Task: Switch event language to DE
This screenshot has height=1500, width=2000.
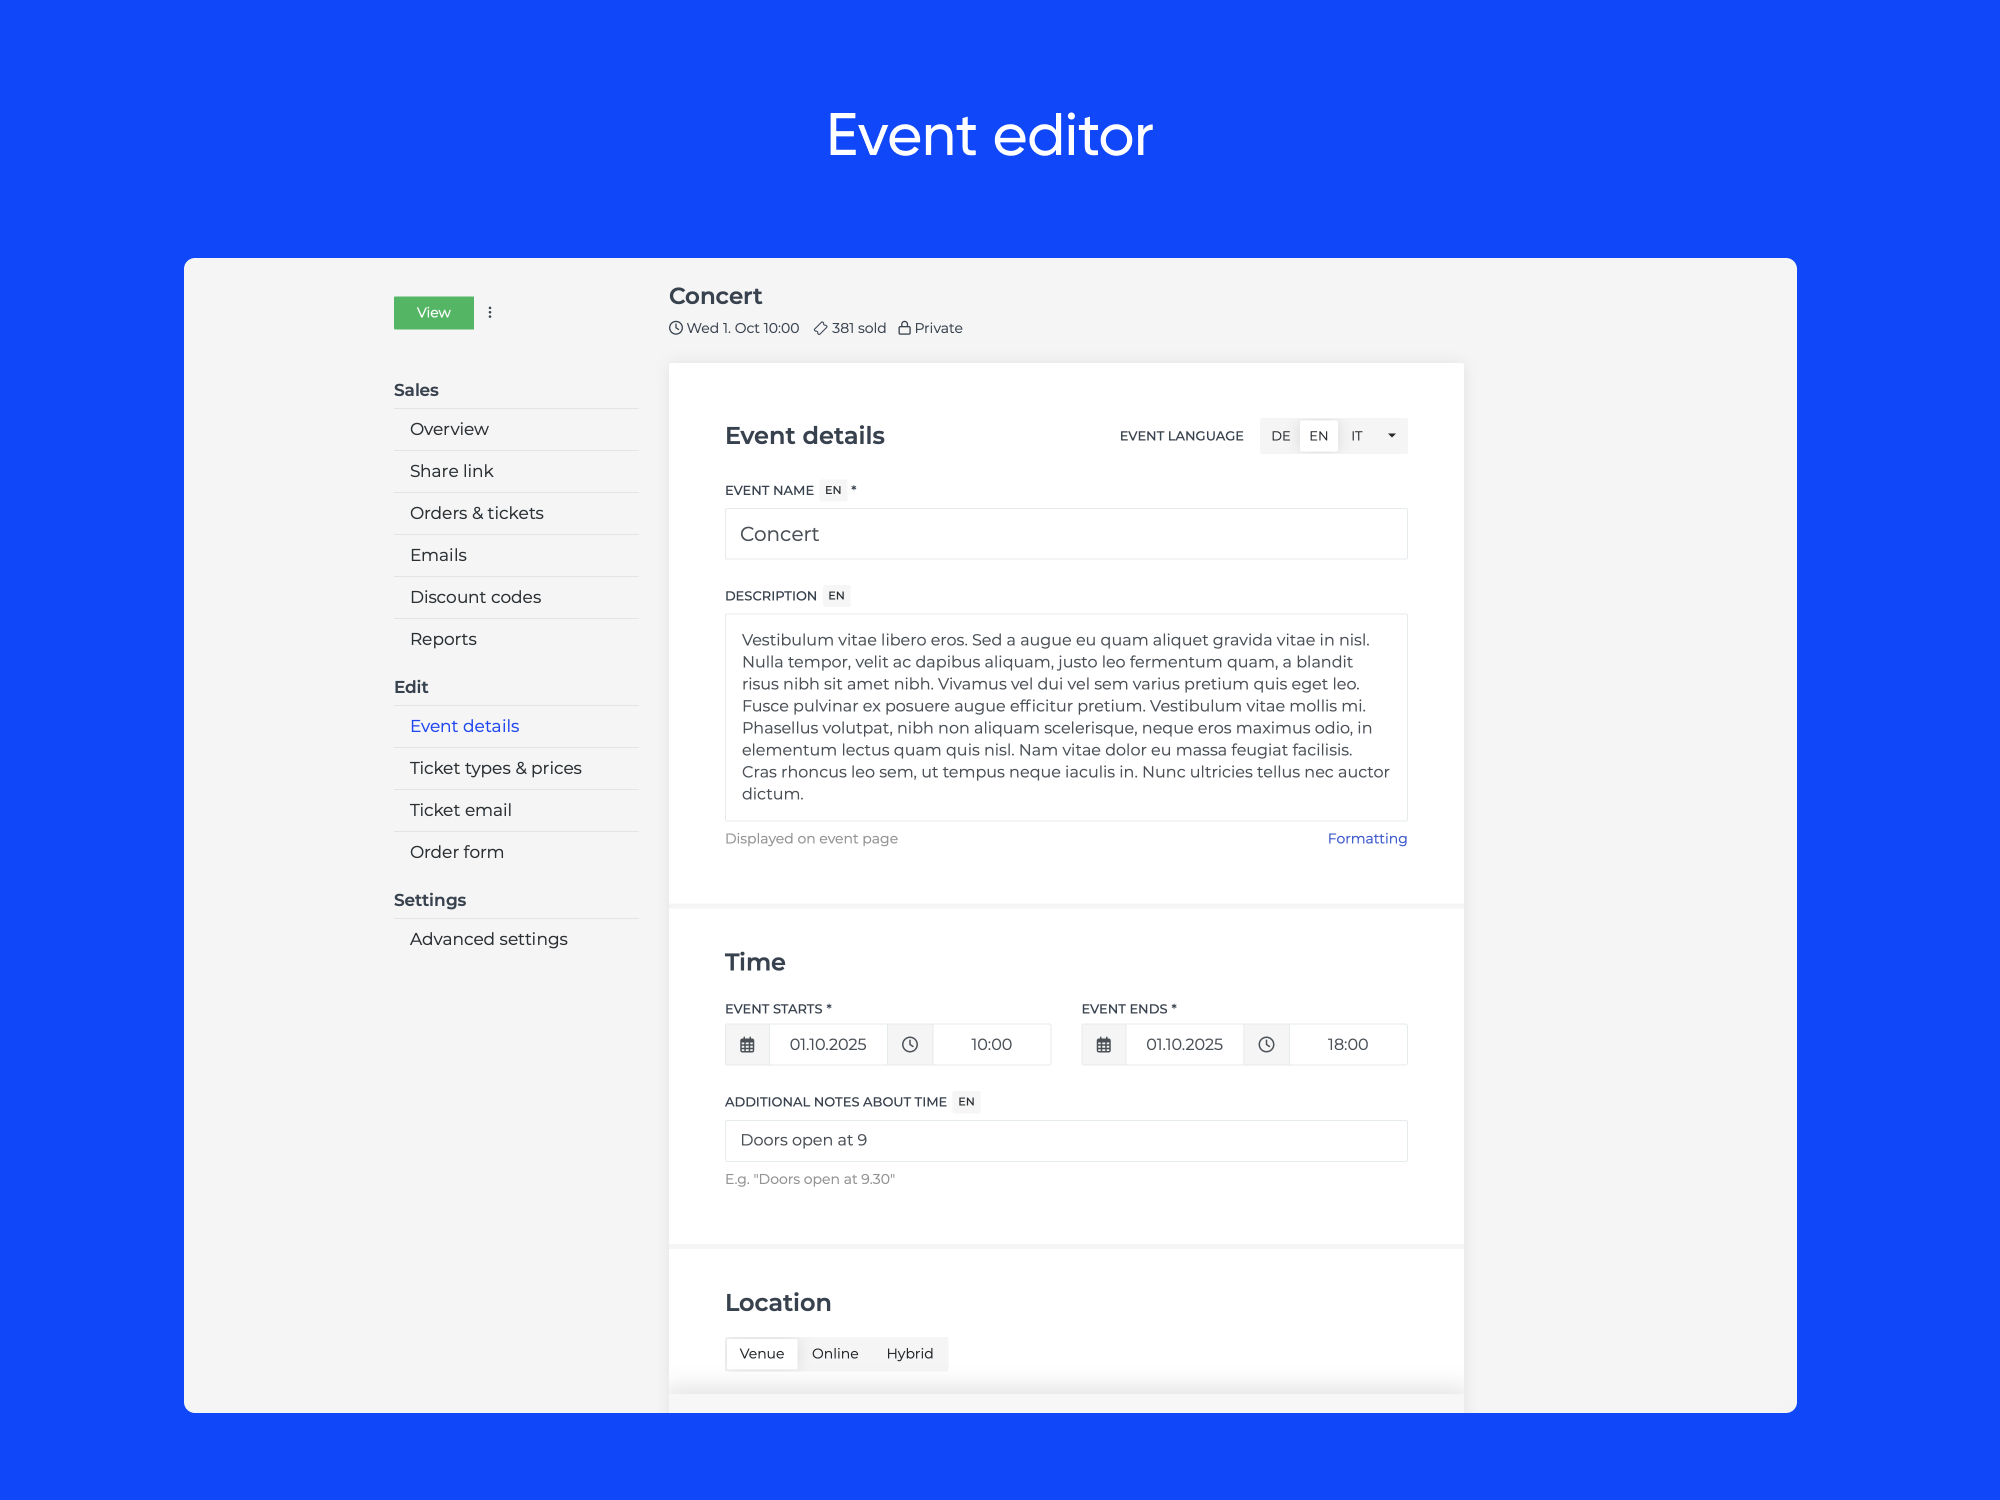Action: pyautogui.click(x=1280, y=436)
